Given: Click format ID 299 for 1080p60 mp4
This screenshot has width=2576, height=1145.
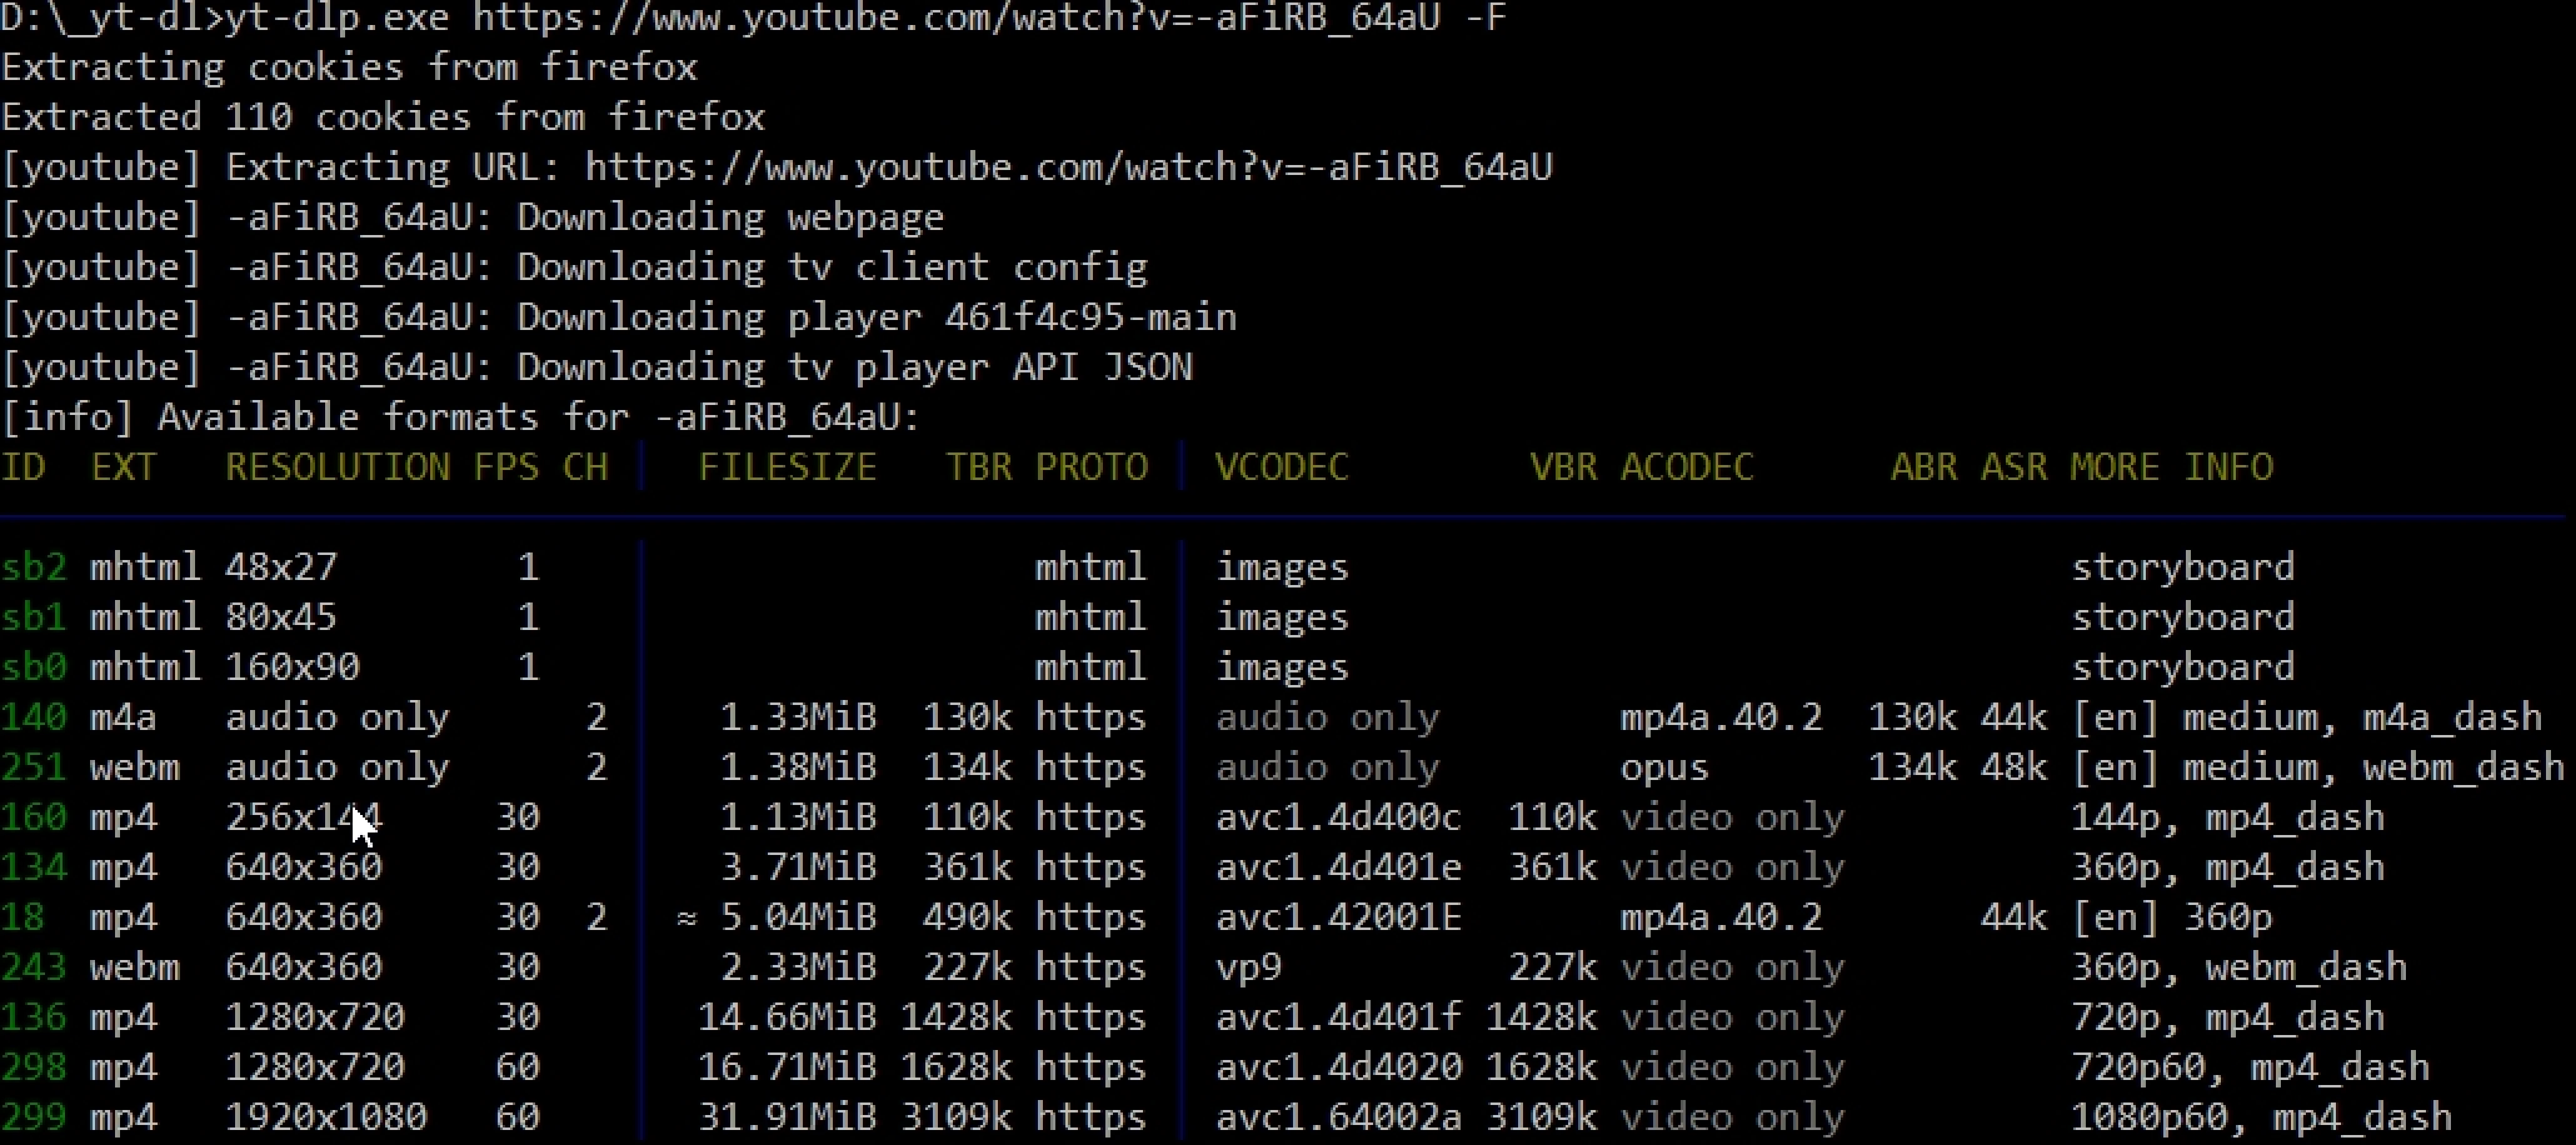Looking at the screenshot, I should pos(33,1117).
